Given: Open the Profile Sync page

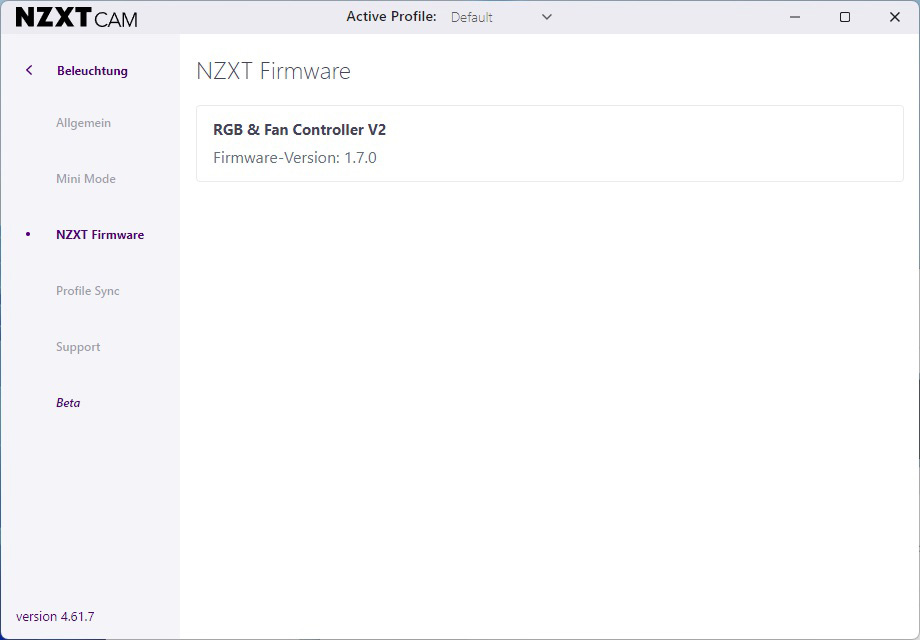Looking at the screenshot, I should 87,291.
